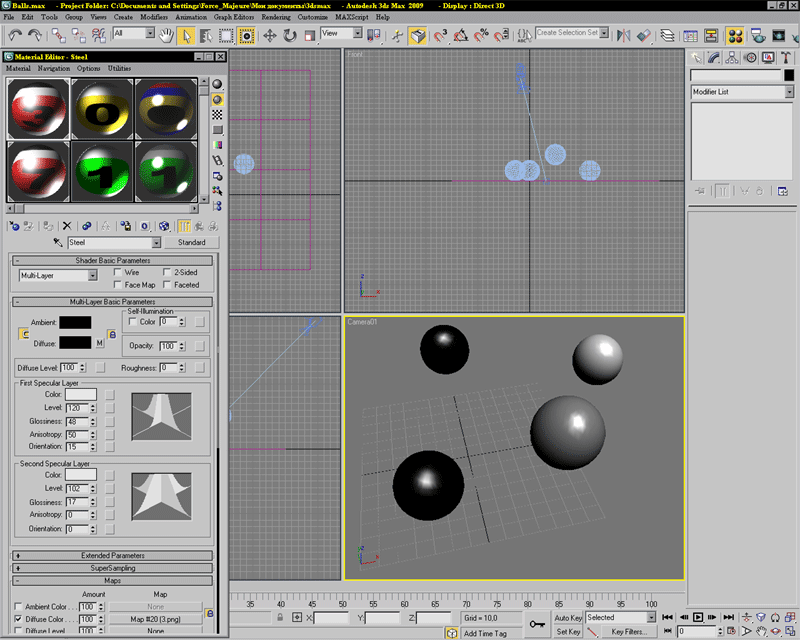Open the Utilities menu in Material Editor
This screenshot has width=800, height=640.
tap(119, 68)
